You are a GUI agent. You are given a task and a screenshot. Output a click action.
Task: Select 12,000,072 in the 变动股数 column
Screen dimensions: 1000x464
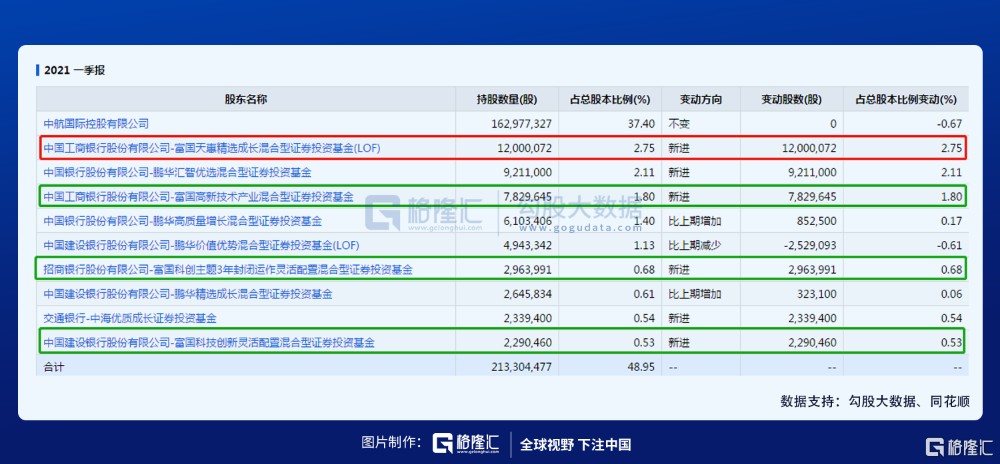click(x=809, y=148)
